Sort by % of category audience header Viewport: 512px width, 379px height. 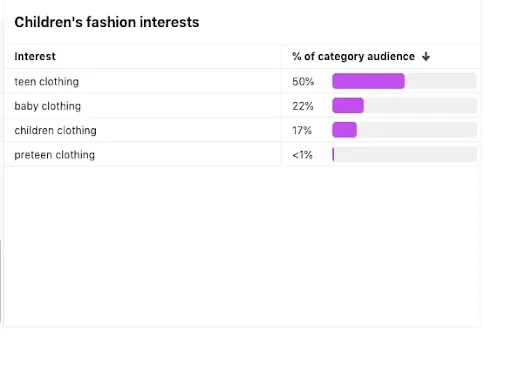(x=353, y=56)
